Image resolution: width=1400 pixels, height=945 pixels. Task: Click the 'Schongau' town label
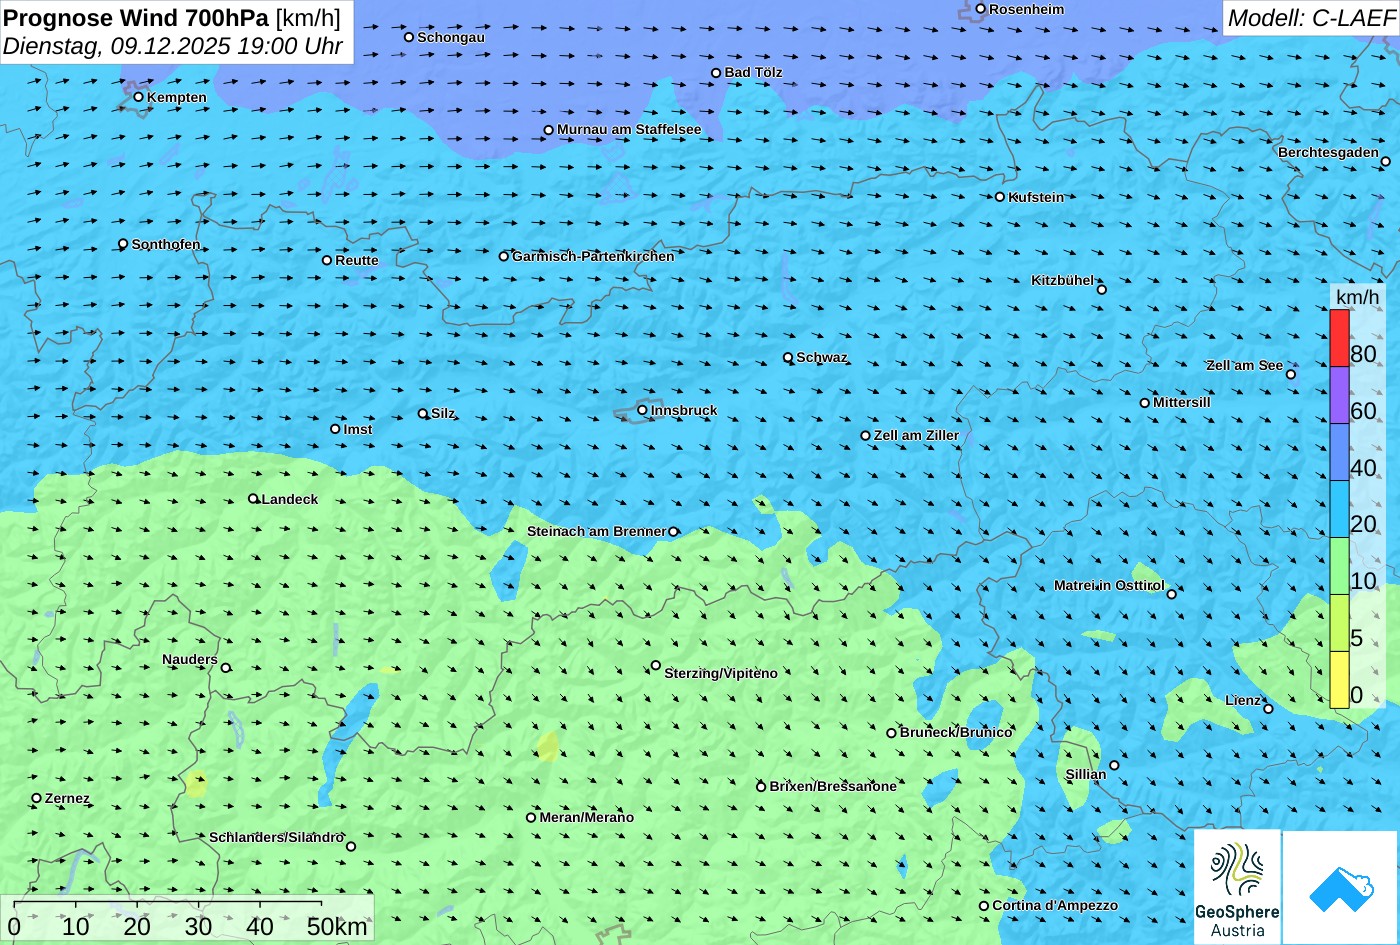[451, 38]
